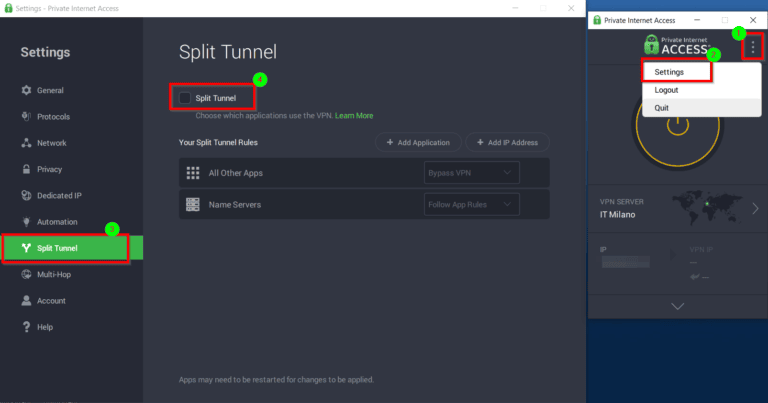Click the Name Servers icon
The image size is (768, 403).
tap(193, 205)
